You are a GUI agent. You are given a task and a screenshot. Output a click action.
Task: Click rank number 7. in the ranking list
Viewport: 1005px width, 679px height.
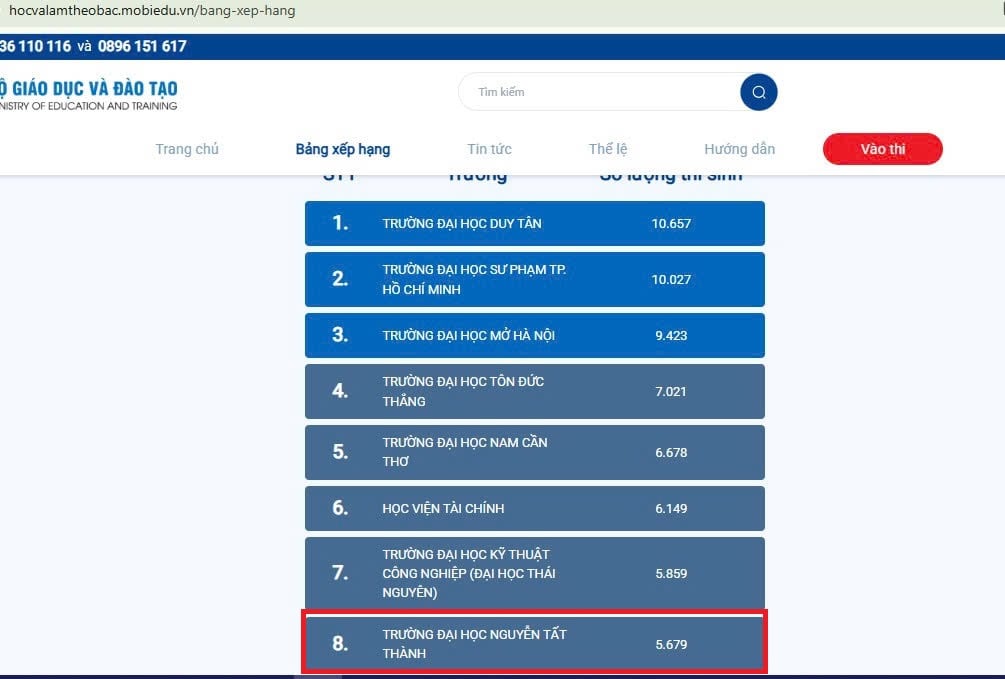(340, 573)
